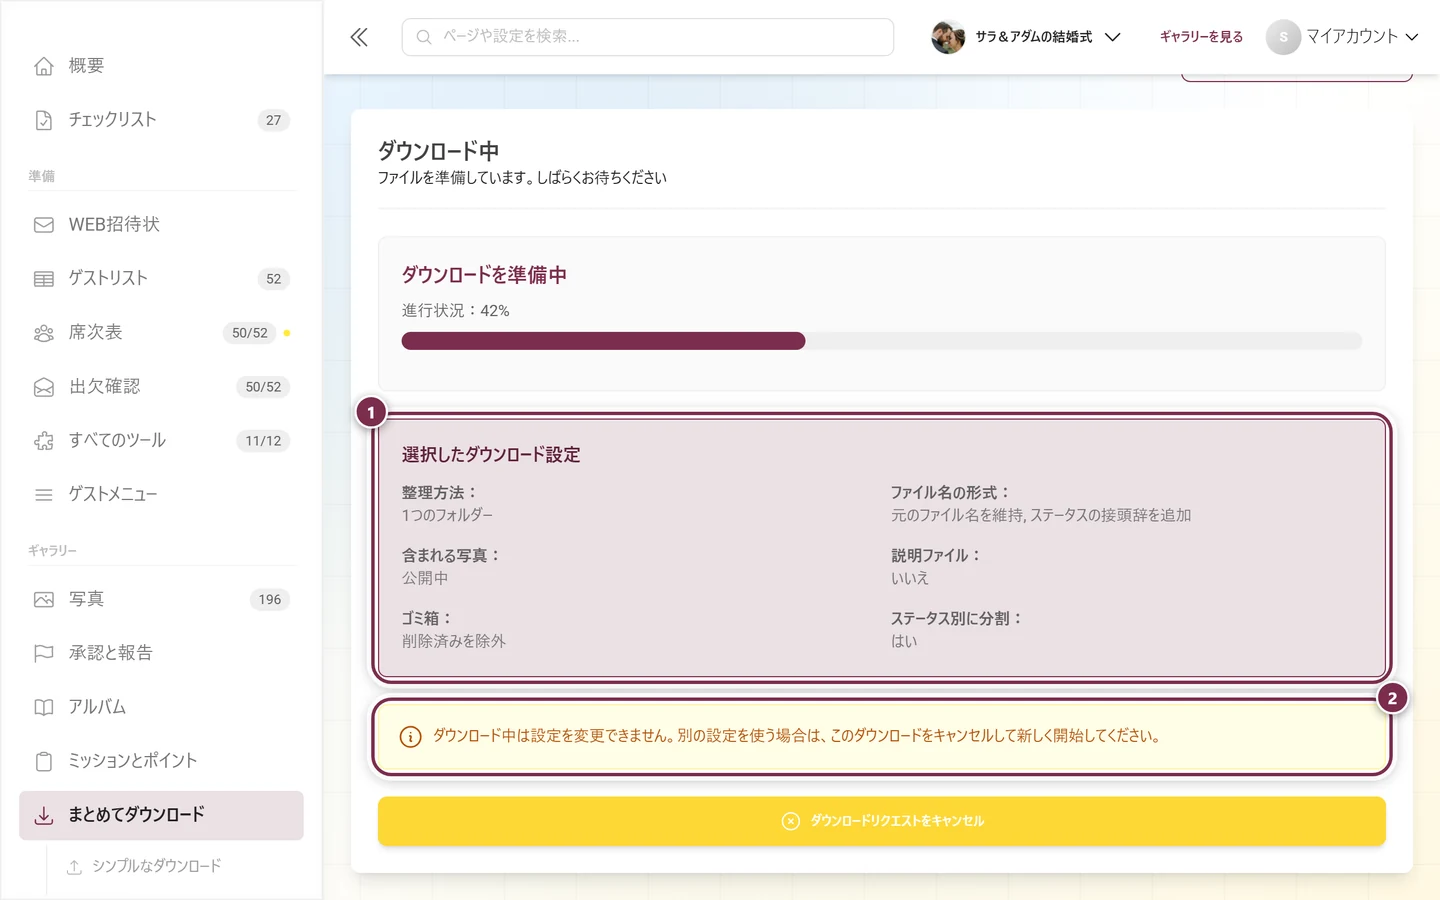Open the 概要 home icon

(x=43, y=66)
